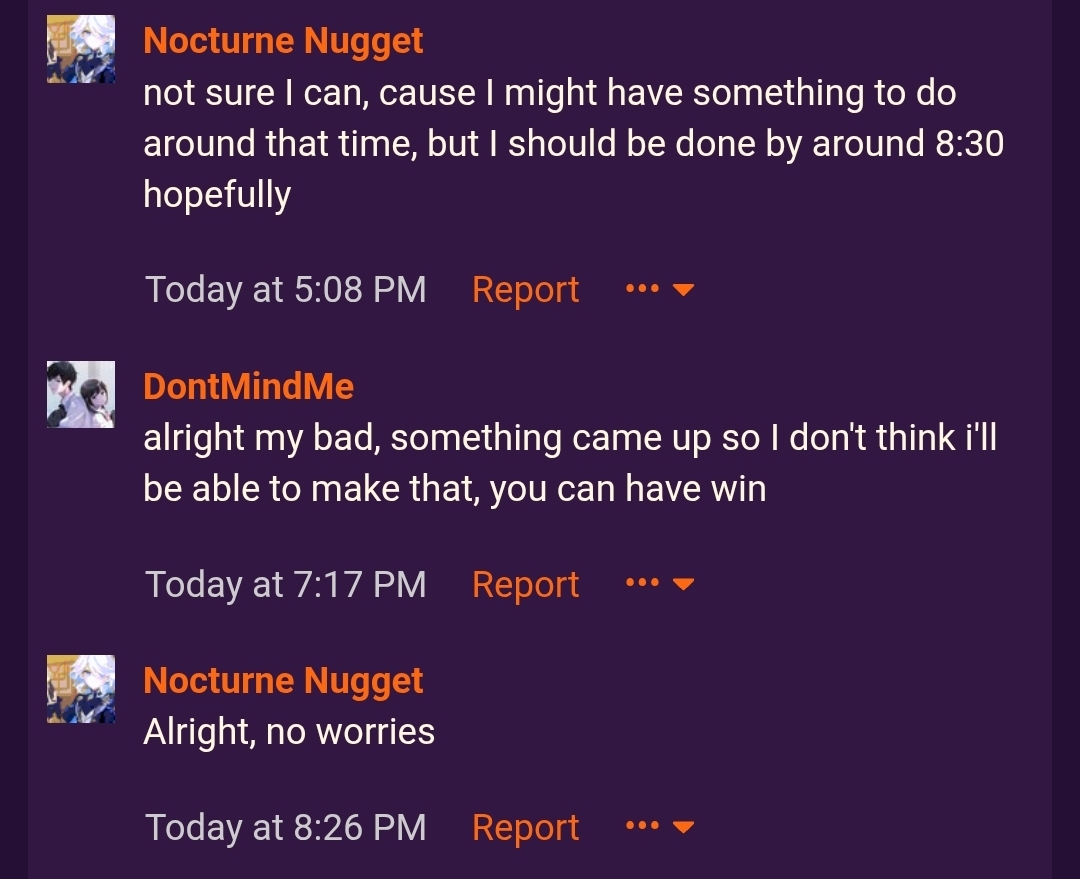Open the DontMindMe username link
This screenshot has width=1080, height=879.
pos(248,386)
